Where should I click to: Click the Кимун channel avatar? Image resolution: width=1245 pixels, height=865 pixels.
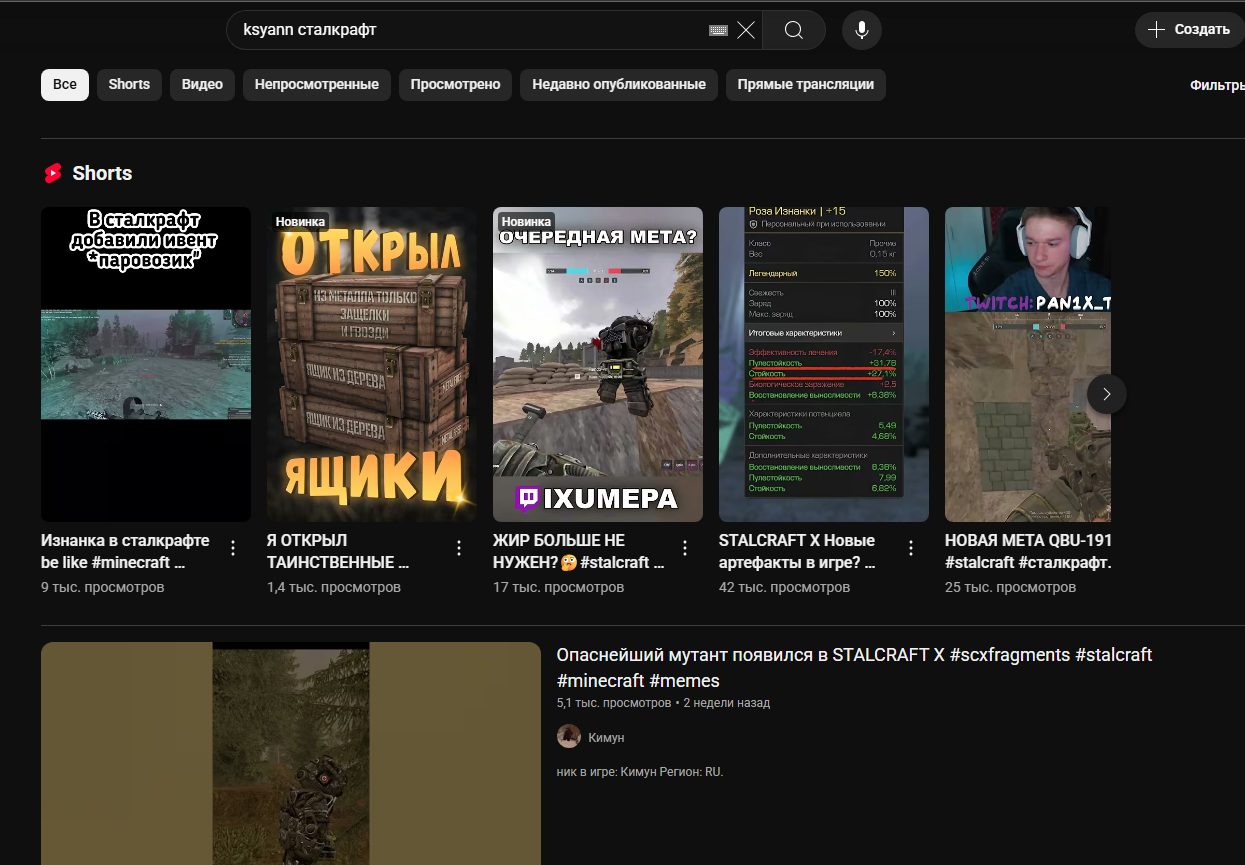[569, 737]
